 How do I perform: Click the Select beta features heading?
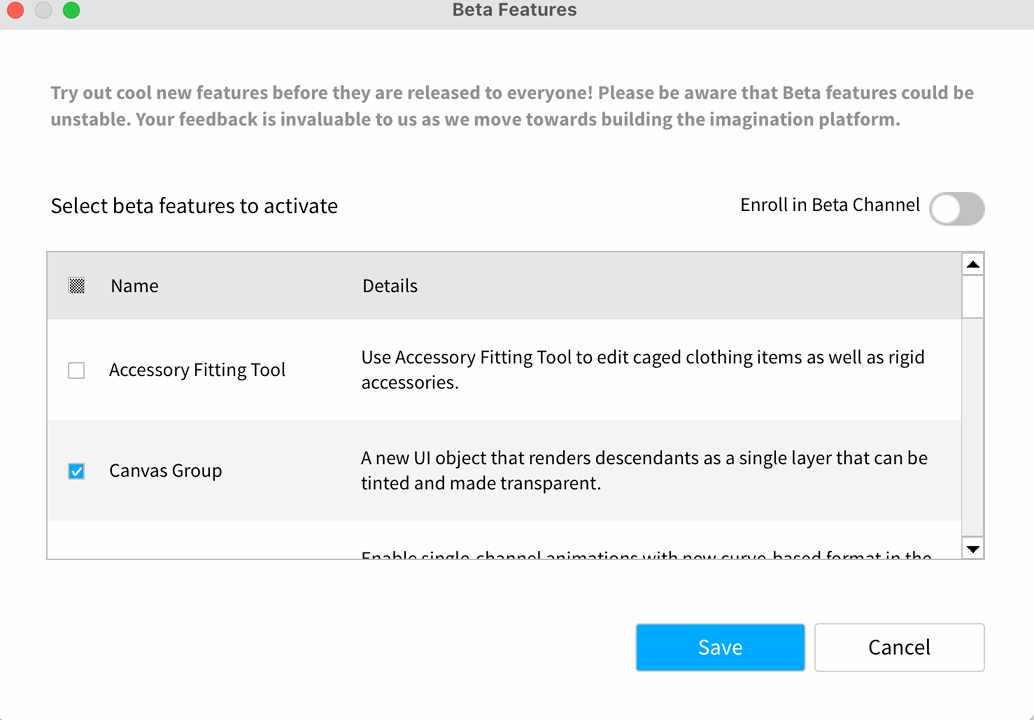coord(194,206)
